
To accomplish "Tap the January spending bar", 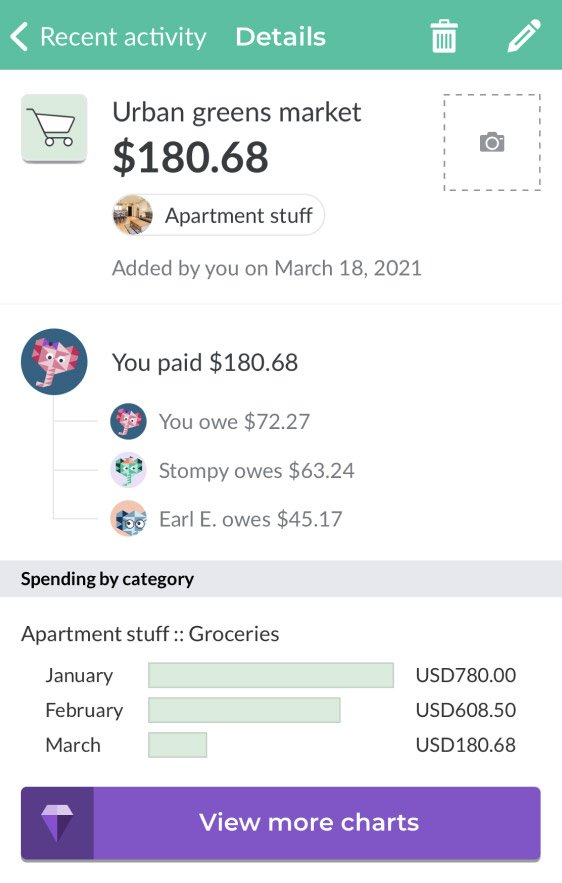I will click(271, 675).
